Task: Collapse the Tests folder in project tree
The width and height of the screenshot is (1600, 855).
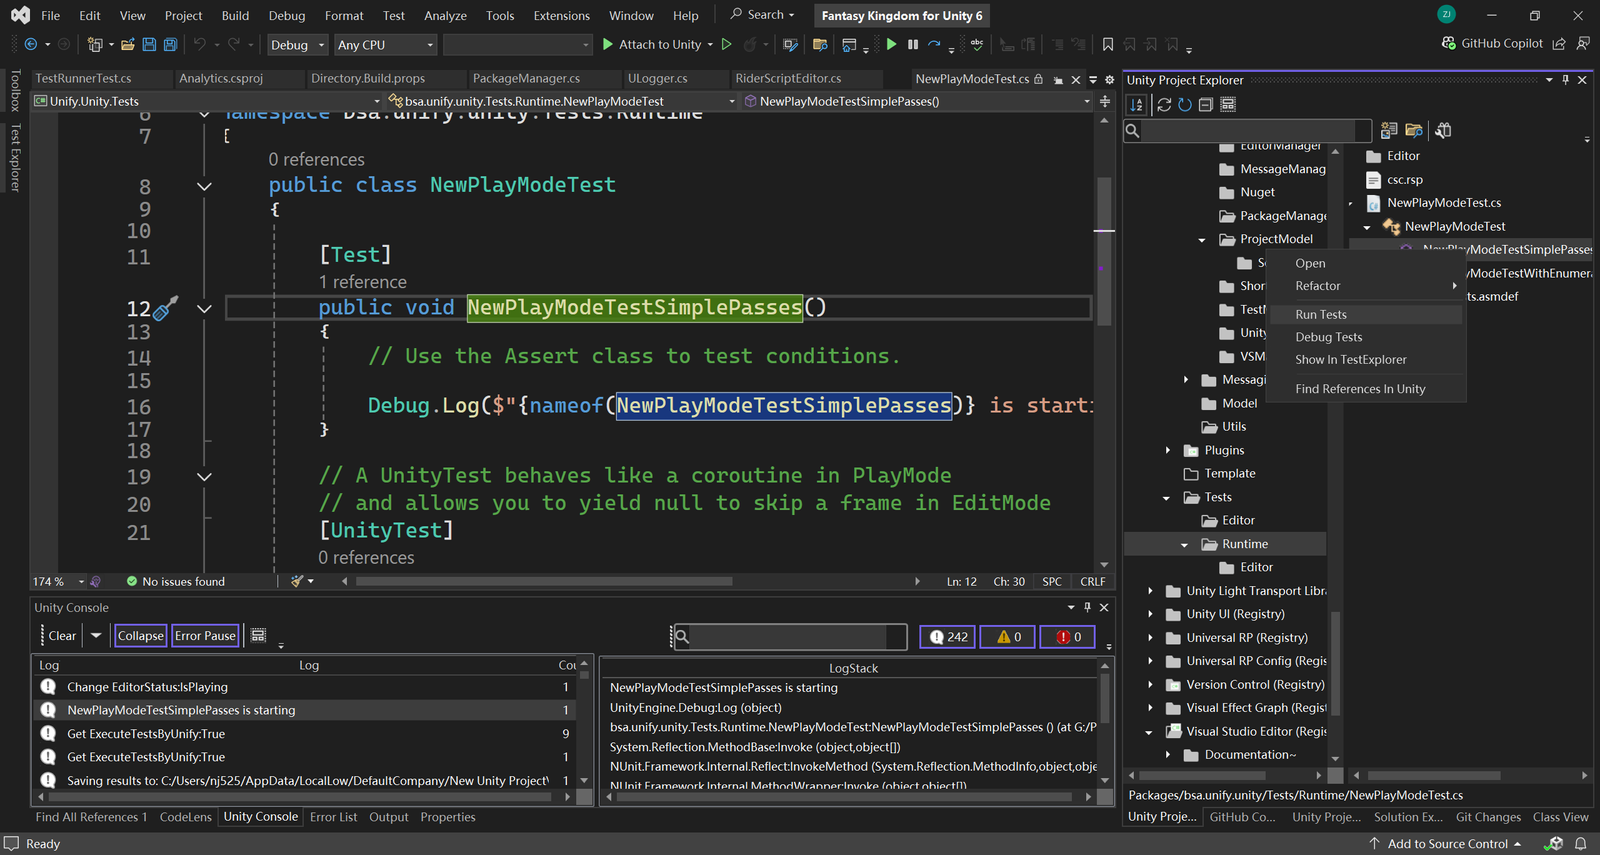Action: coord(1166,498)
